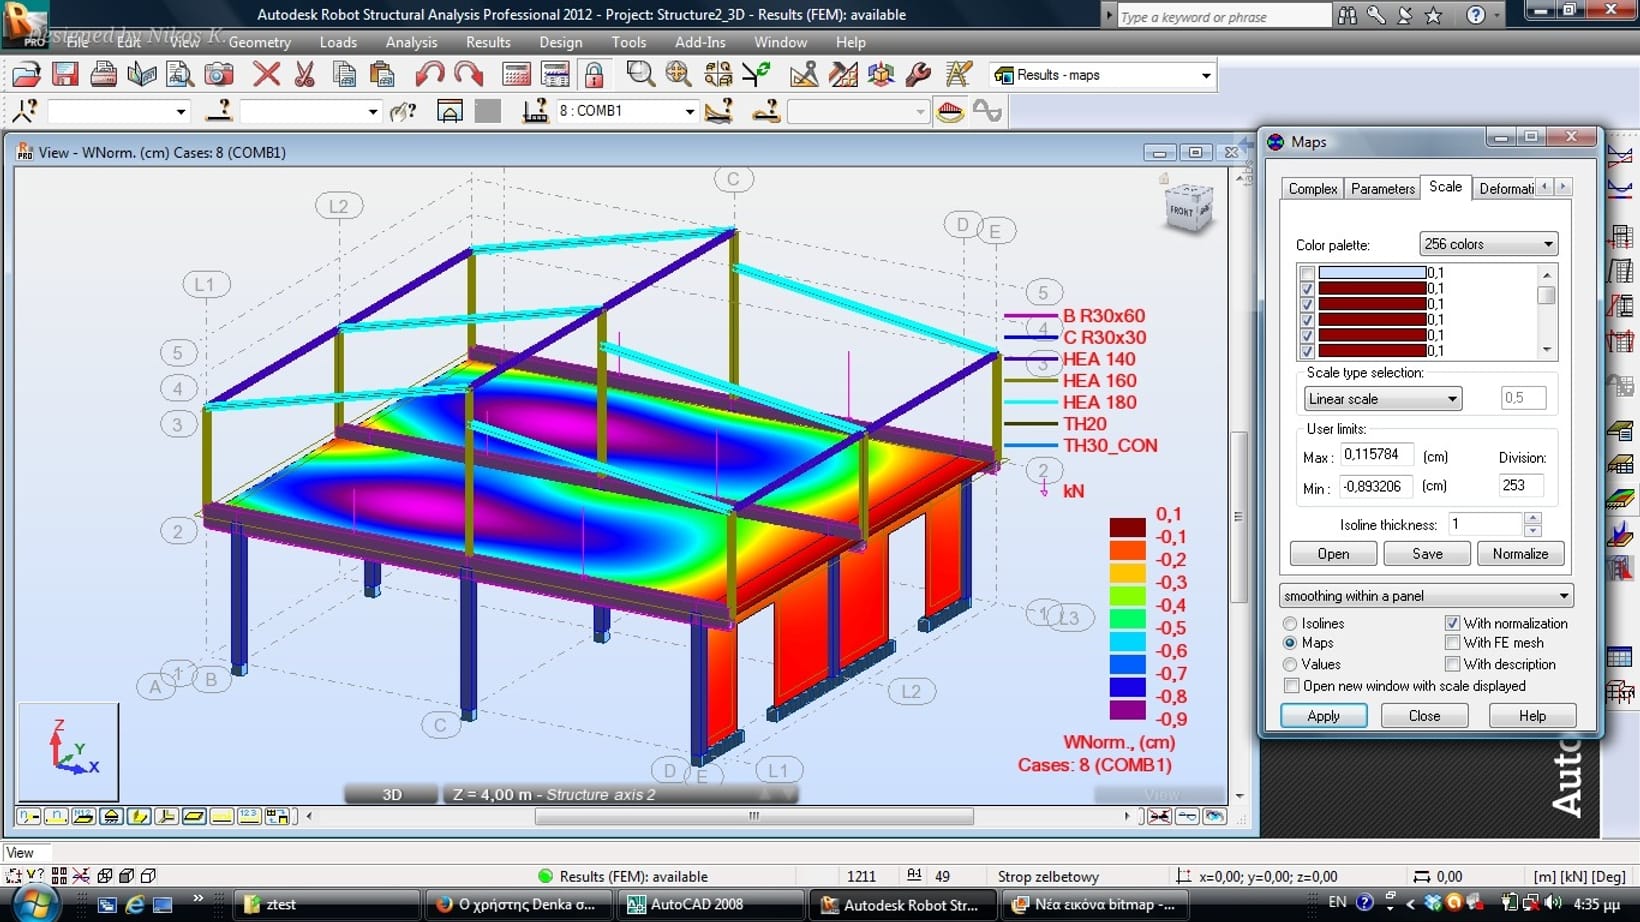The height and width of the screenshot is (922, 1640).
Task: Select the Isolines radio button
Action: [1290, 624]
